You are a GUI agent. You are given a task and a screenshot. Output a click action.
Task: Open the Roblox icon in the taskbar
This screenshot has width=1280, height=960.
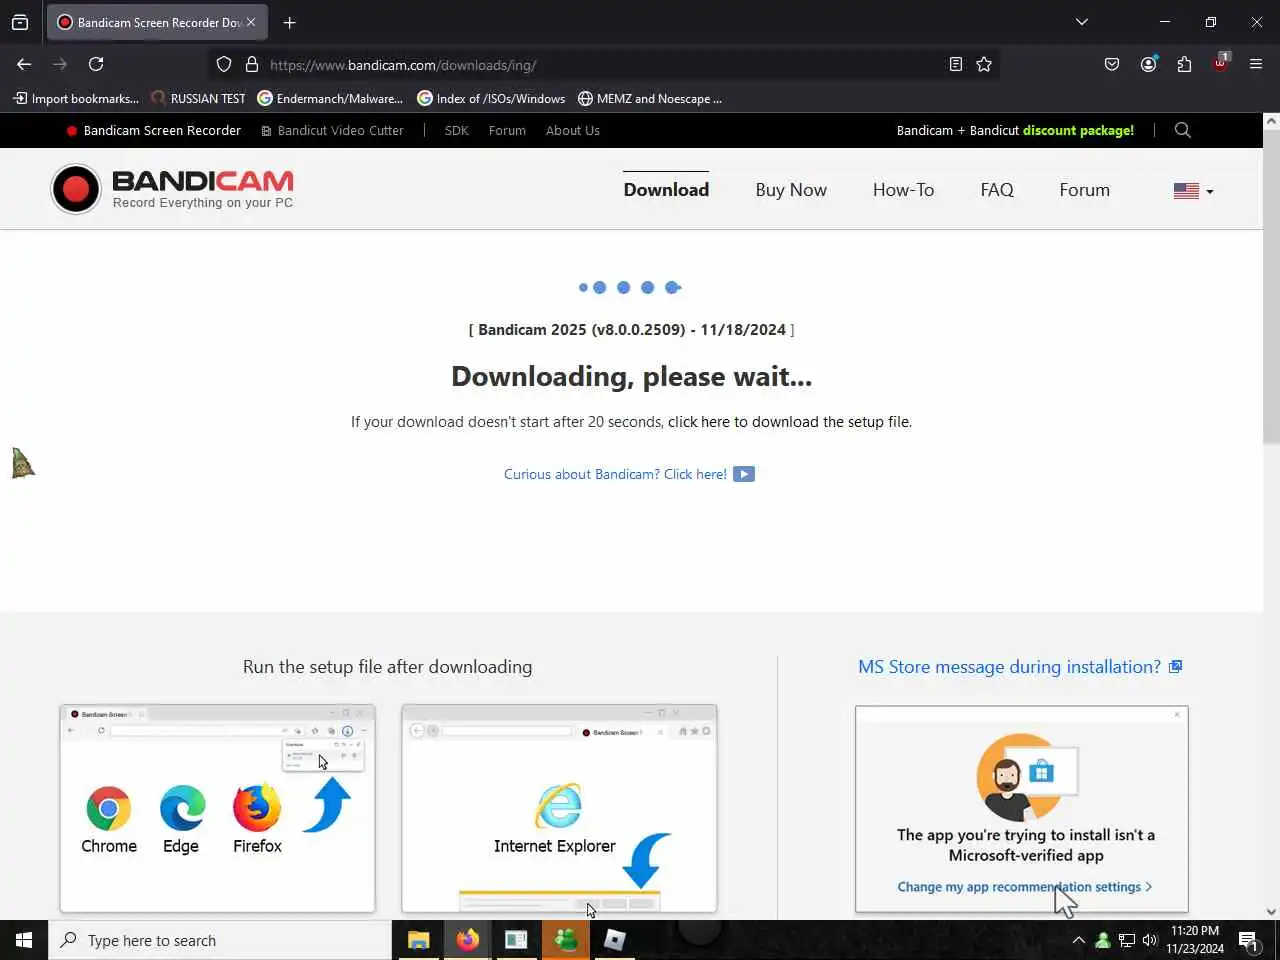click(x=614, y=940)
